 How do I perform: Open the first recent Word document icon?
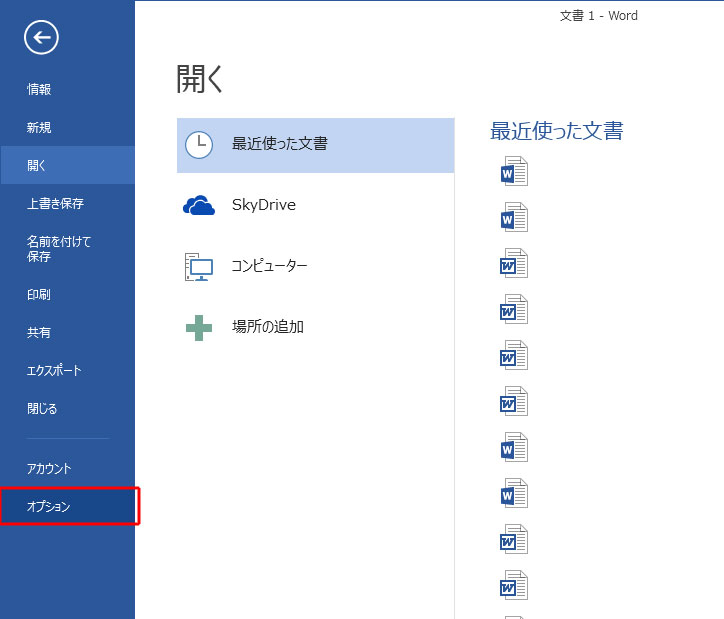click(x=514, y=171)
